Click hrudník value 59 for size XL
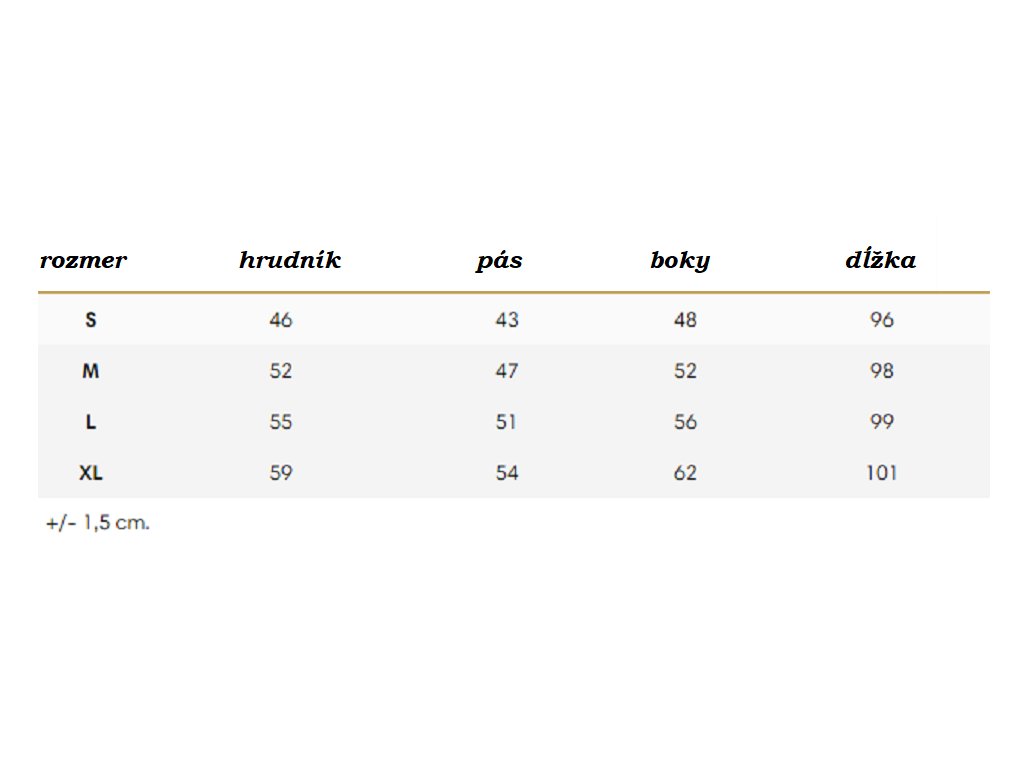1024x768 pixels. [281, 473]
